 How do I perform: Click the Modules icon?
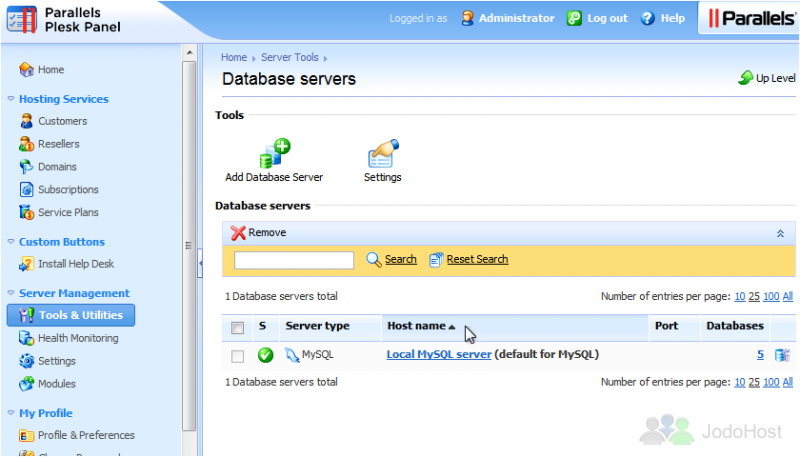(26, 384)
